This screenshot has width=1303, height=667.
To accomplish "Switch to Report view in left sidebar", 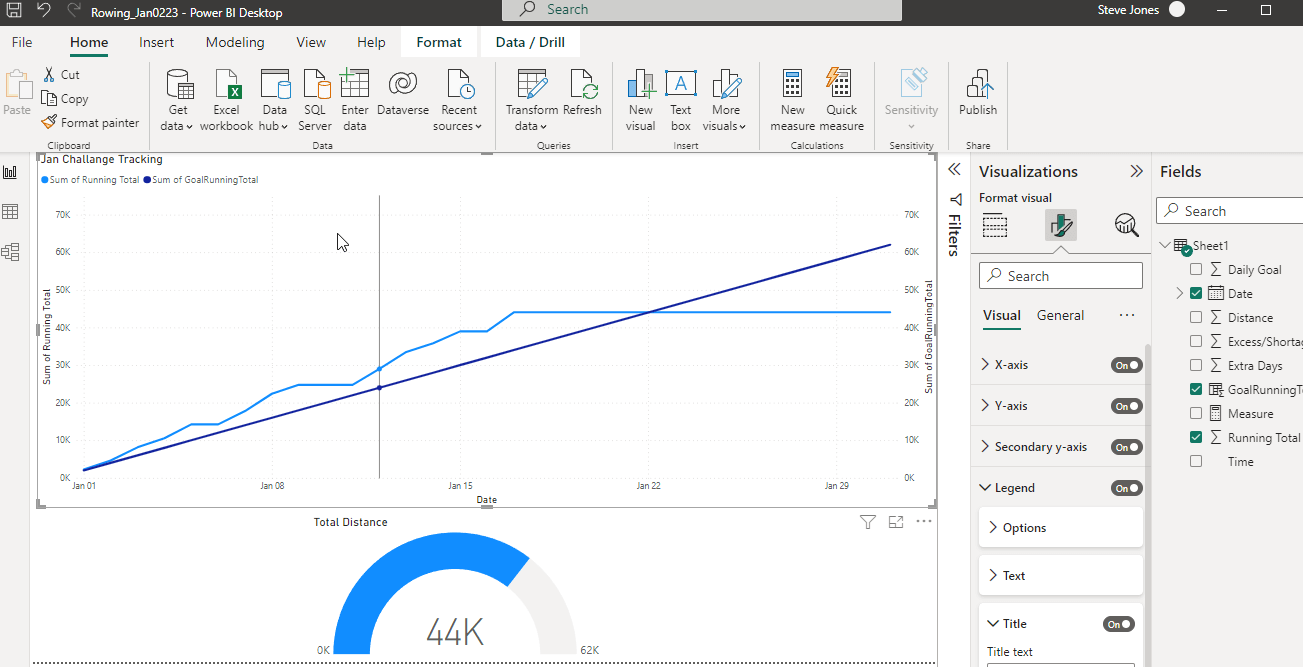I will tap(11, 172).
